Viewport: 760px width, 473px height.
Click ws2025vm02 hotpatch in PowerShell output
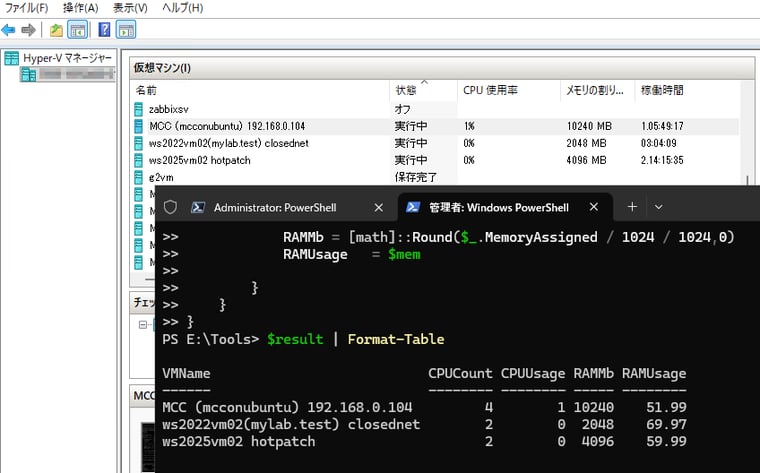tap(238, 441)
